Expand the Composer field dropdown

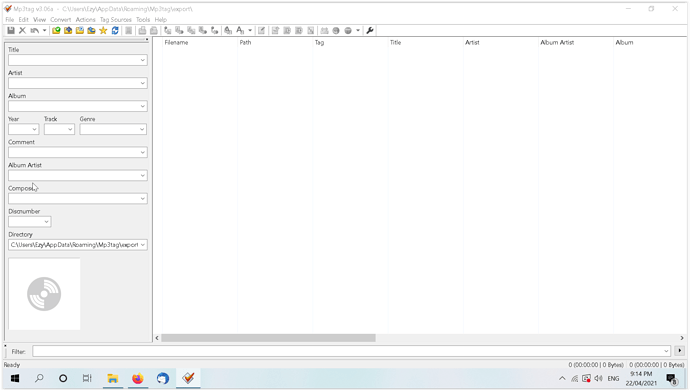[x=143, y=199]
